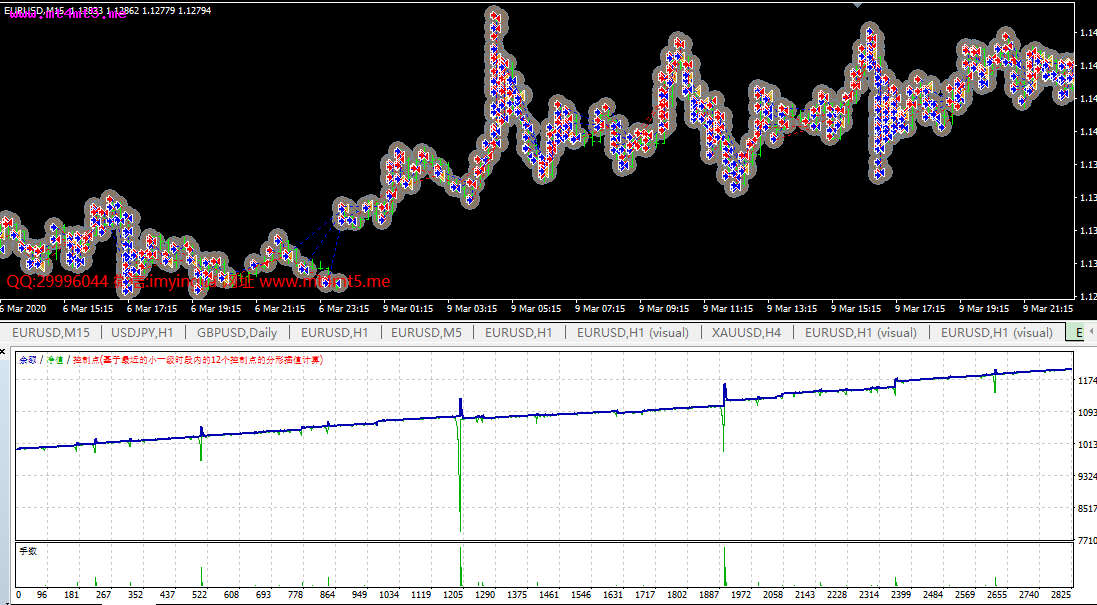The image size is (1097, 605).
Task: Open the EURUSD,M5 chart tab
Action: click(x=426, y=332)
